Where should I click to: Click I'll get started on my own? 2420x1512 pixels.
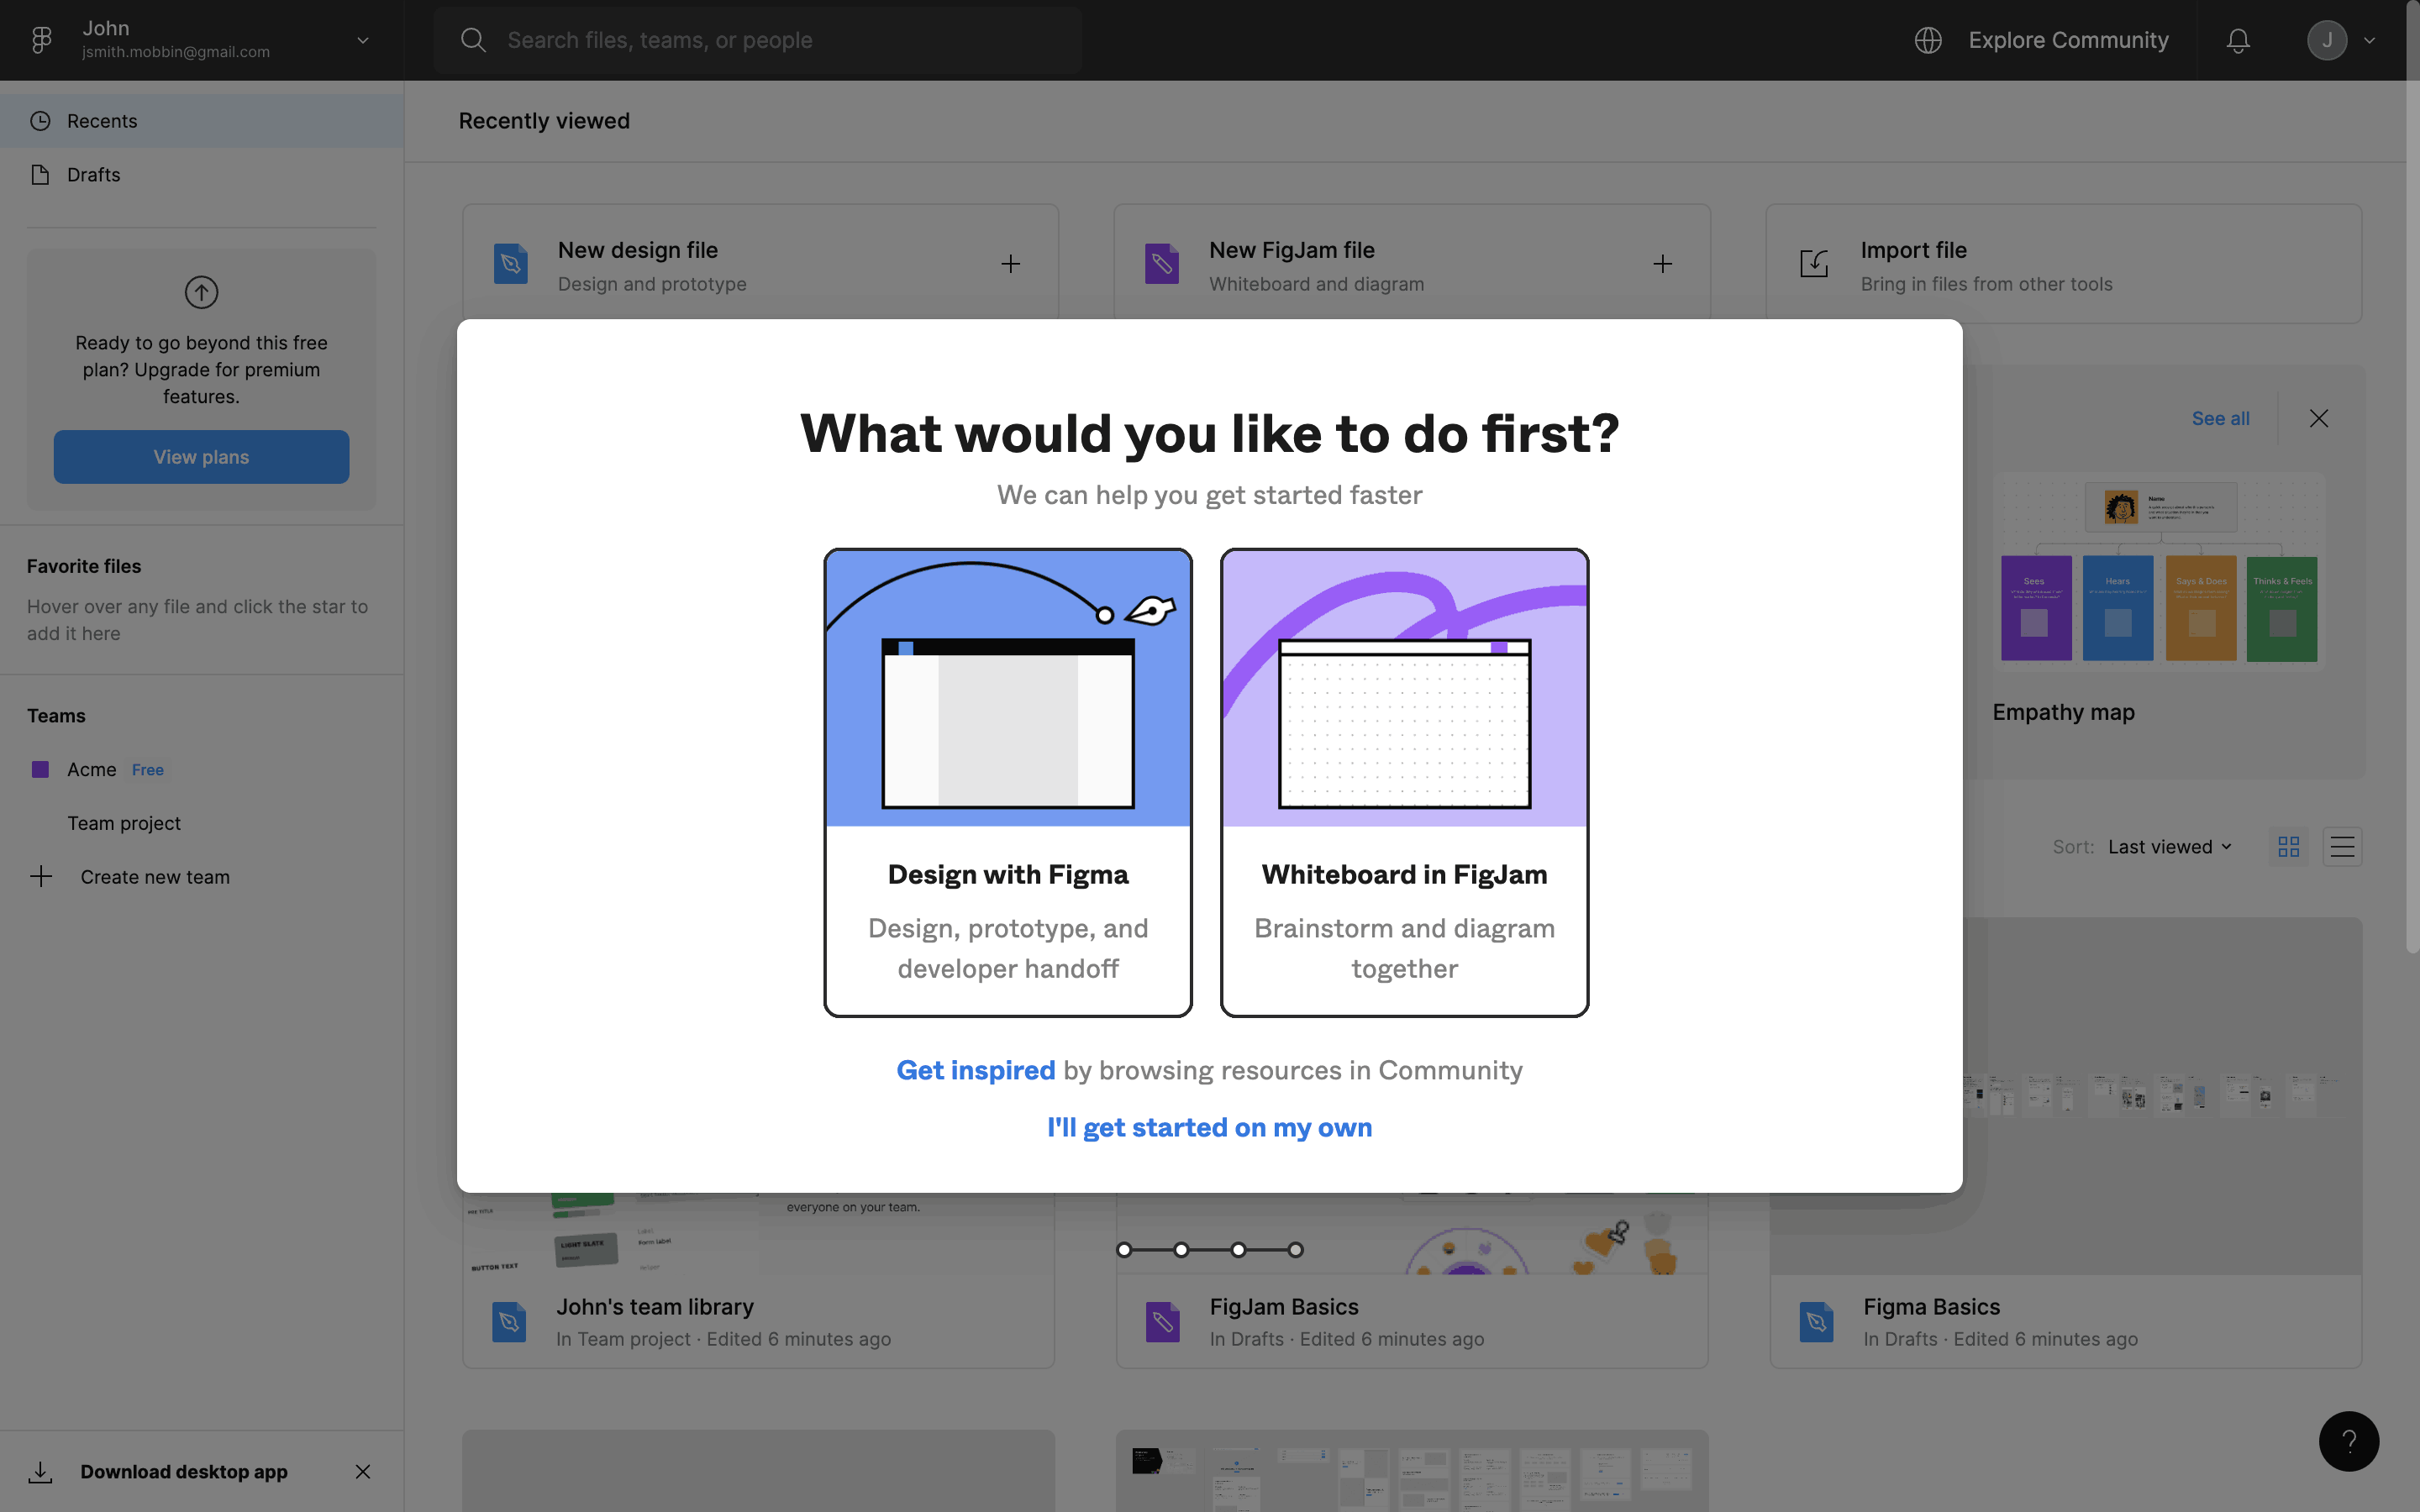coord(1209,1127)
